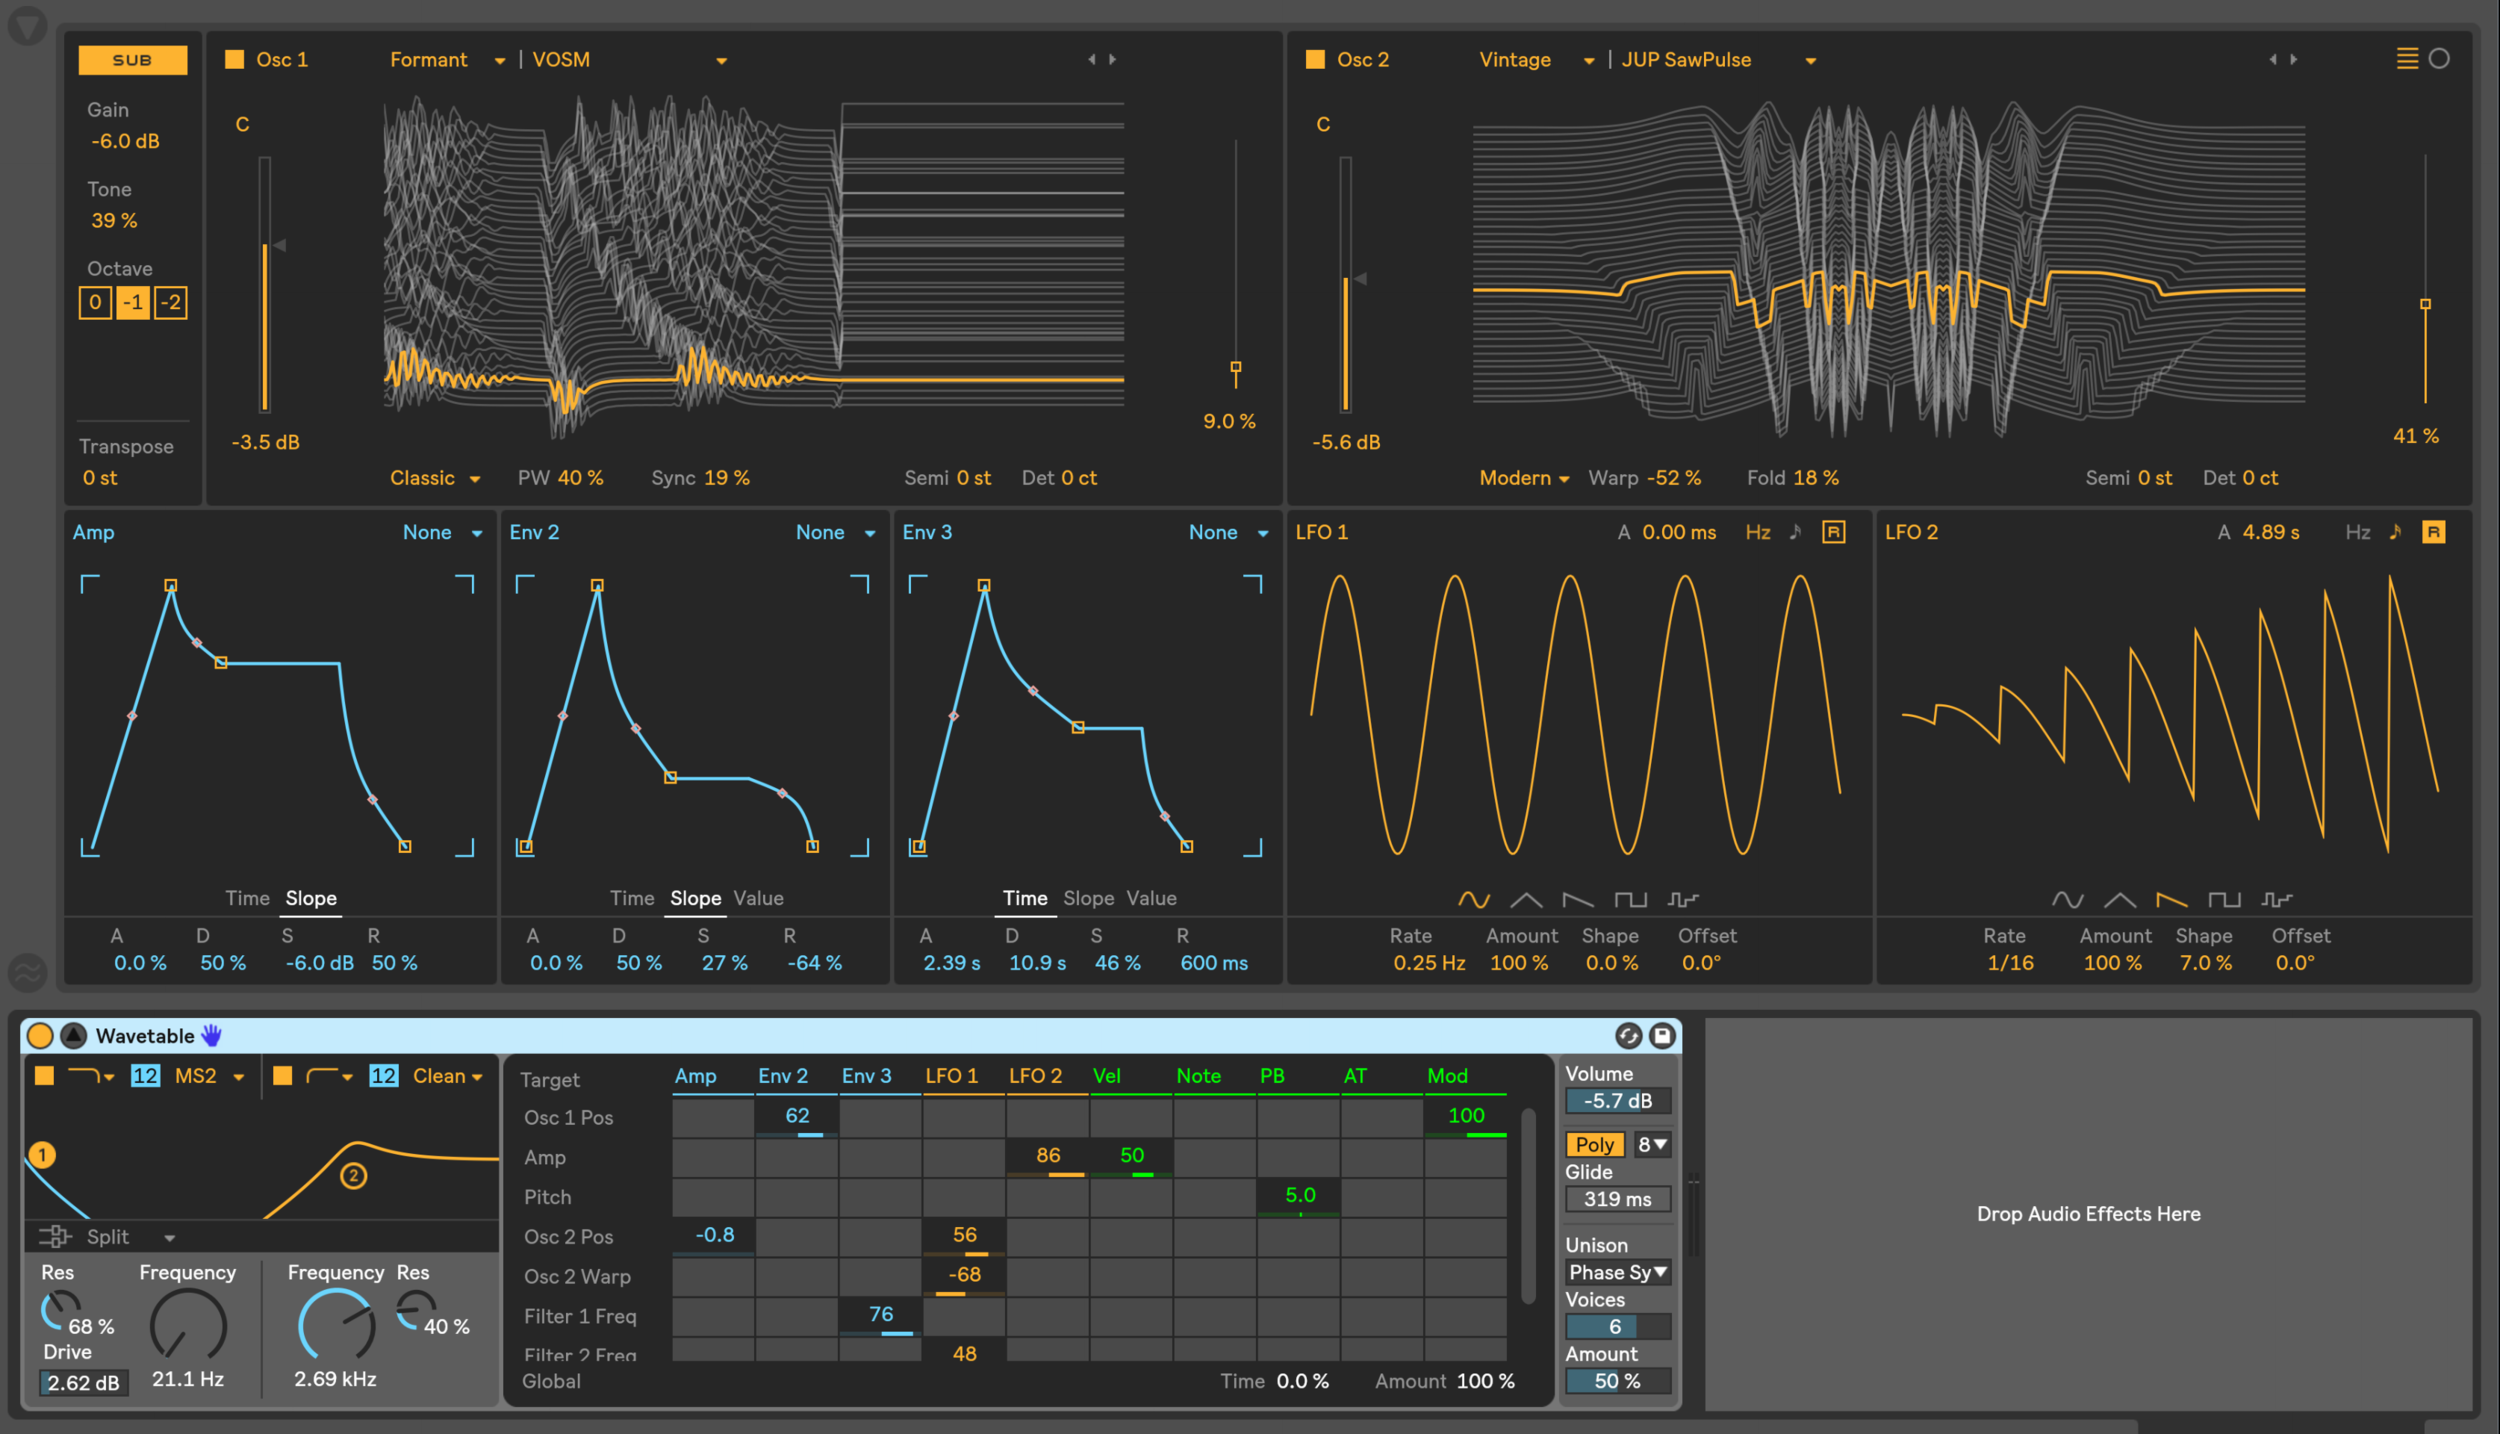Viewport: 2500px width, 1434px height.
Task: Select the LFO 2 sync note icon
Action: point(2395,532)
